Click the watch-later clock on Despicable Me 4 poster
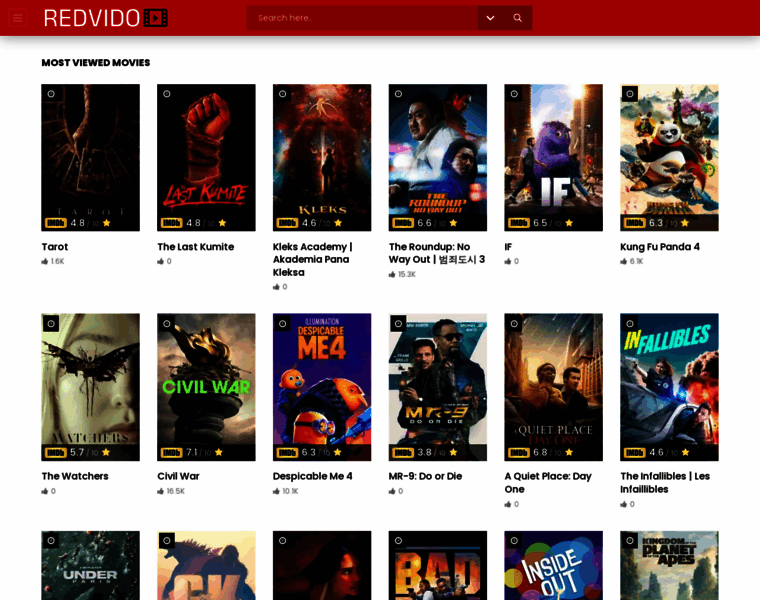This screenshot has height=600, width=760. pyautogui.click(x=283, y=323)
